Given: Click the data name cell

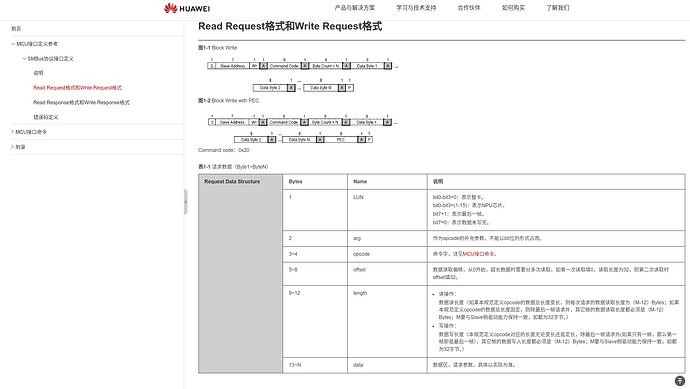Looking at the screenshot, I should click(x=387, y=365).
